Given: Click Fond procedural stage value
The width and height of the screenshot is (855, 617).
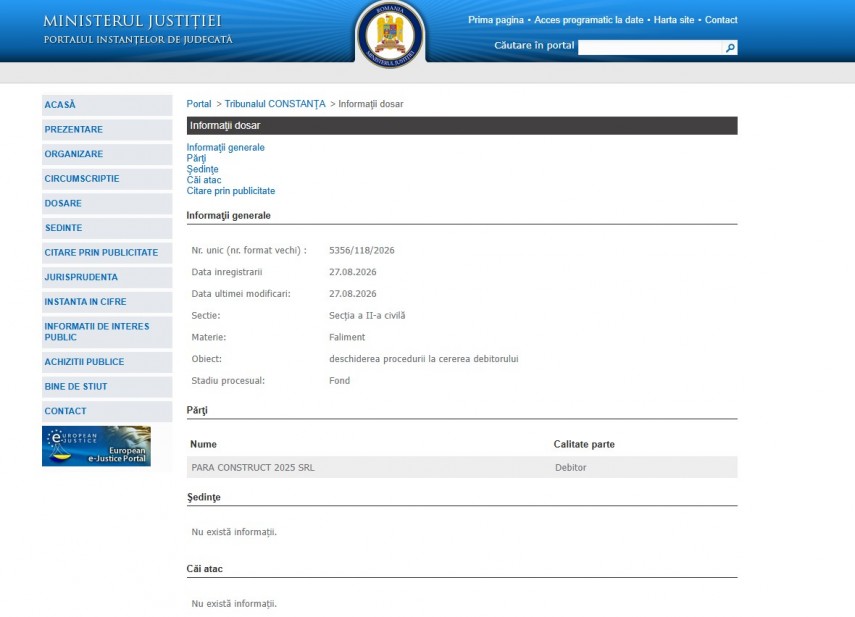Looking at the screenshot, I should click(339, 381).
